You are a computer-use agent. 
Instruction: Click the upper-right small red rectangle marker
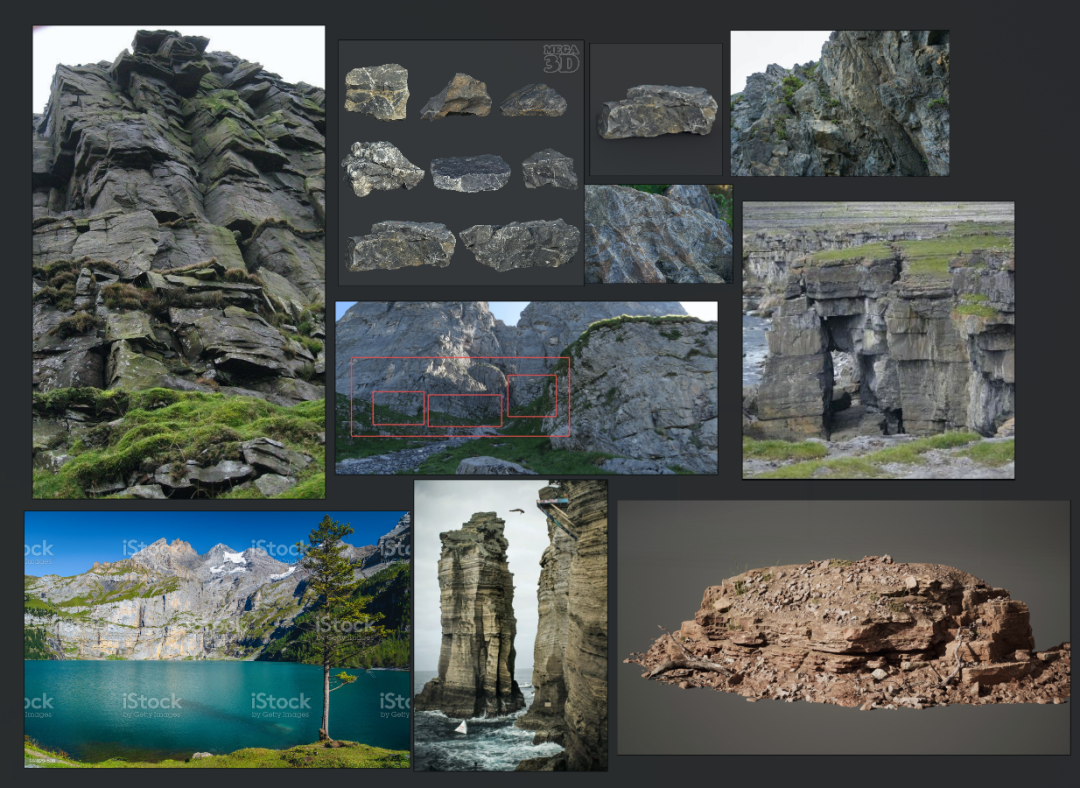[x=532, y=395]
